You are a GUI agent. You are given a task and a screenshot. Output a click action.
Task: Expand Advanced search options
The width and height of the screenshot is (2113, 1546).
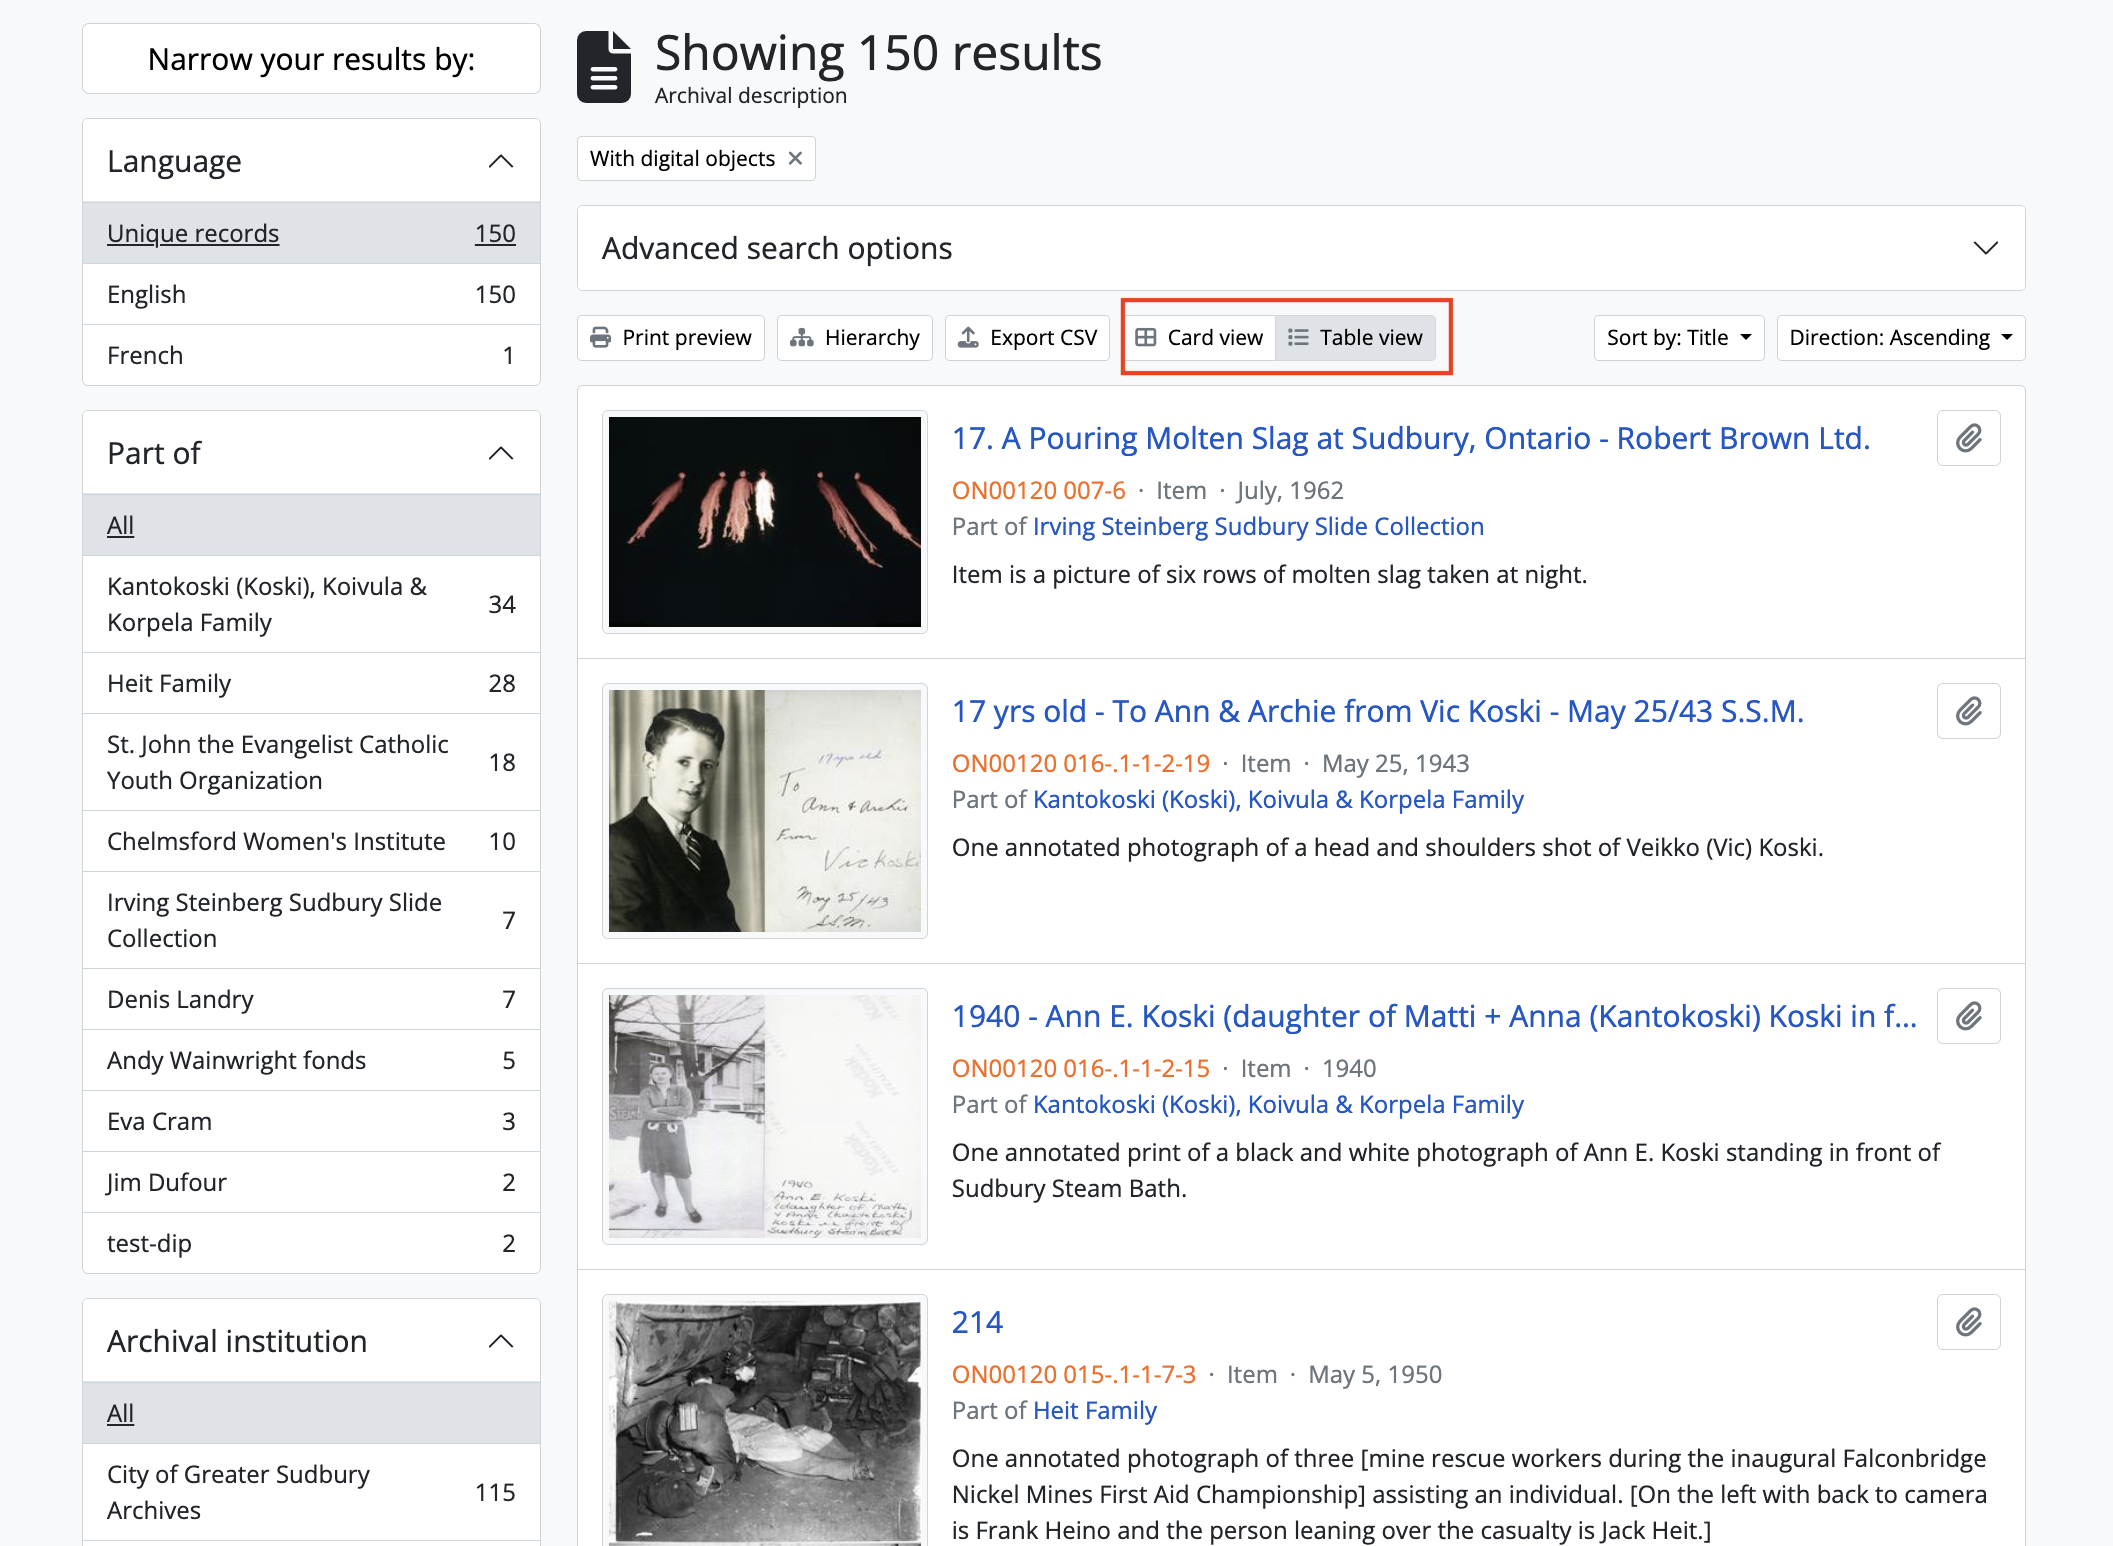click(x=1985, y=248)
